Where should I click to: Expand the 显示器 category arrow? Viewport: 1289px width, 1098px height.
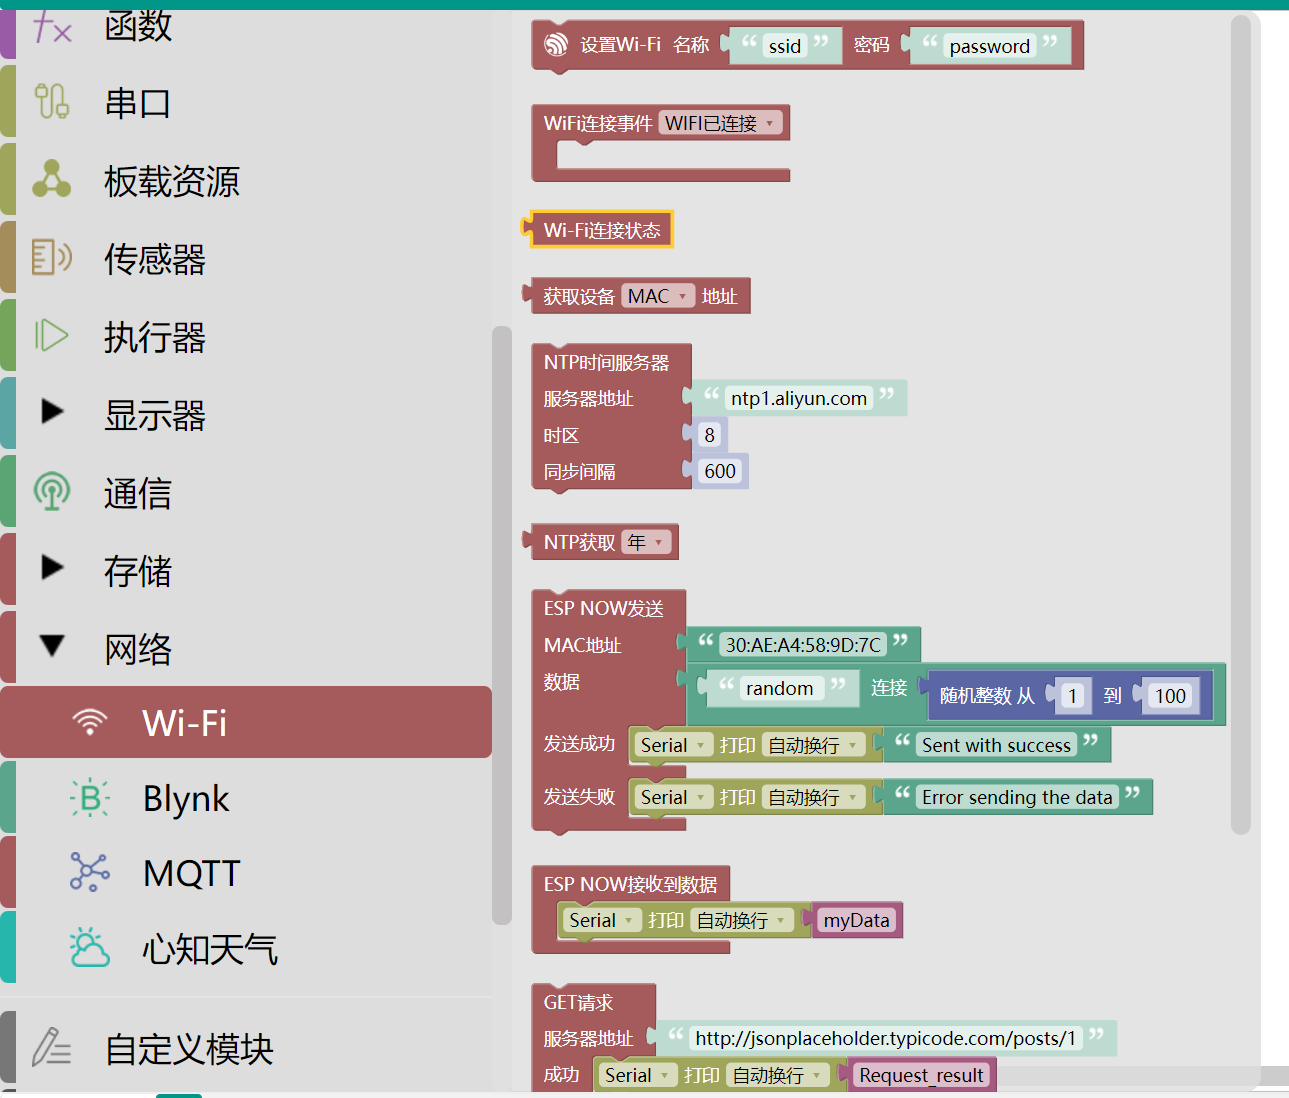[x=52, y=411]
